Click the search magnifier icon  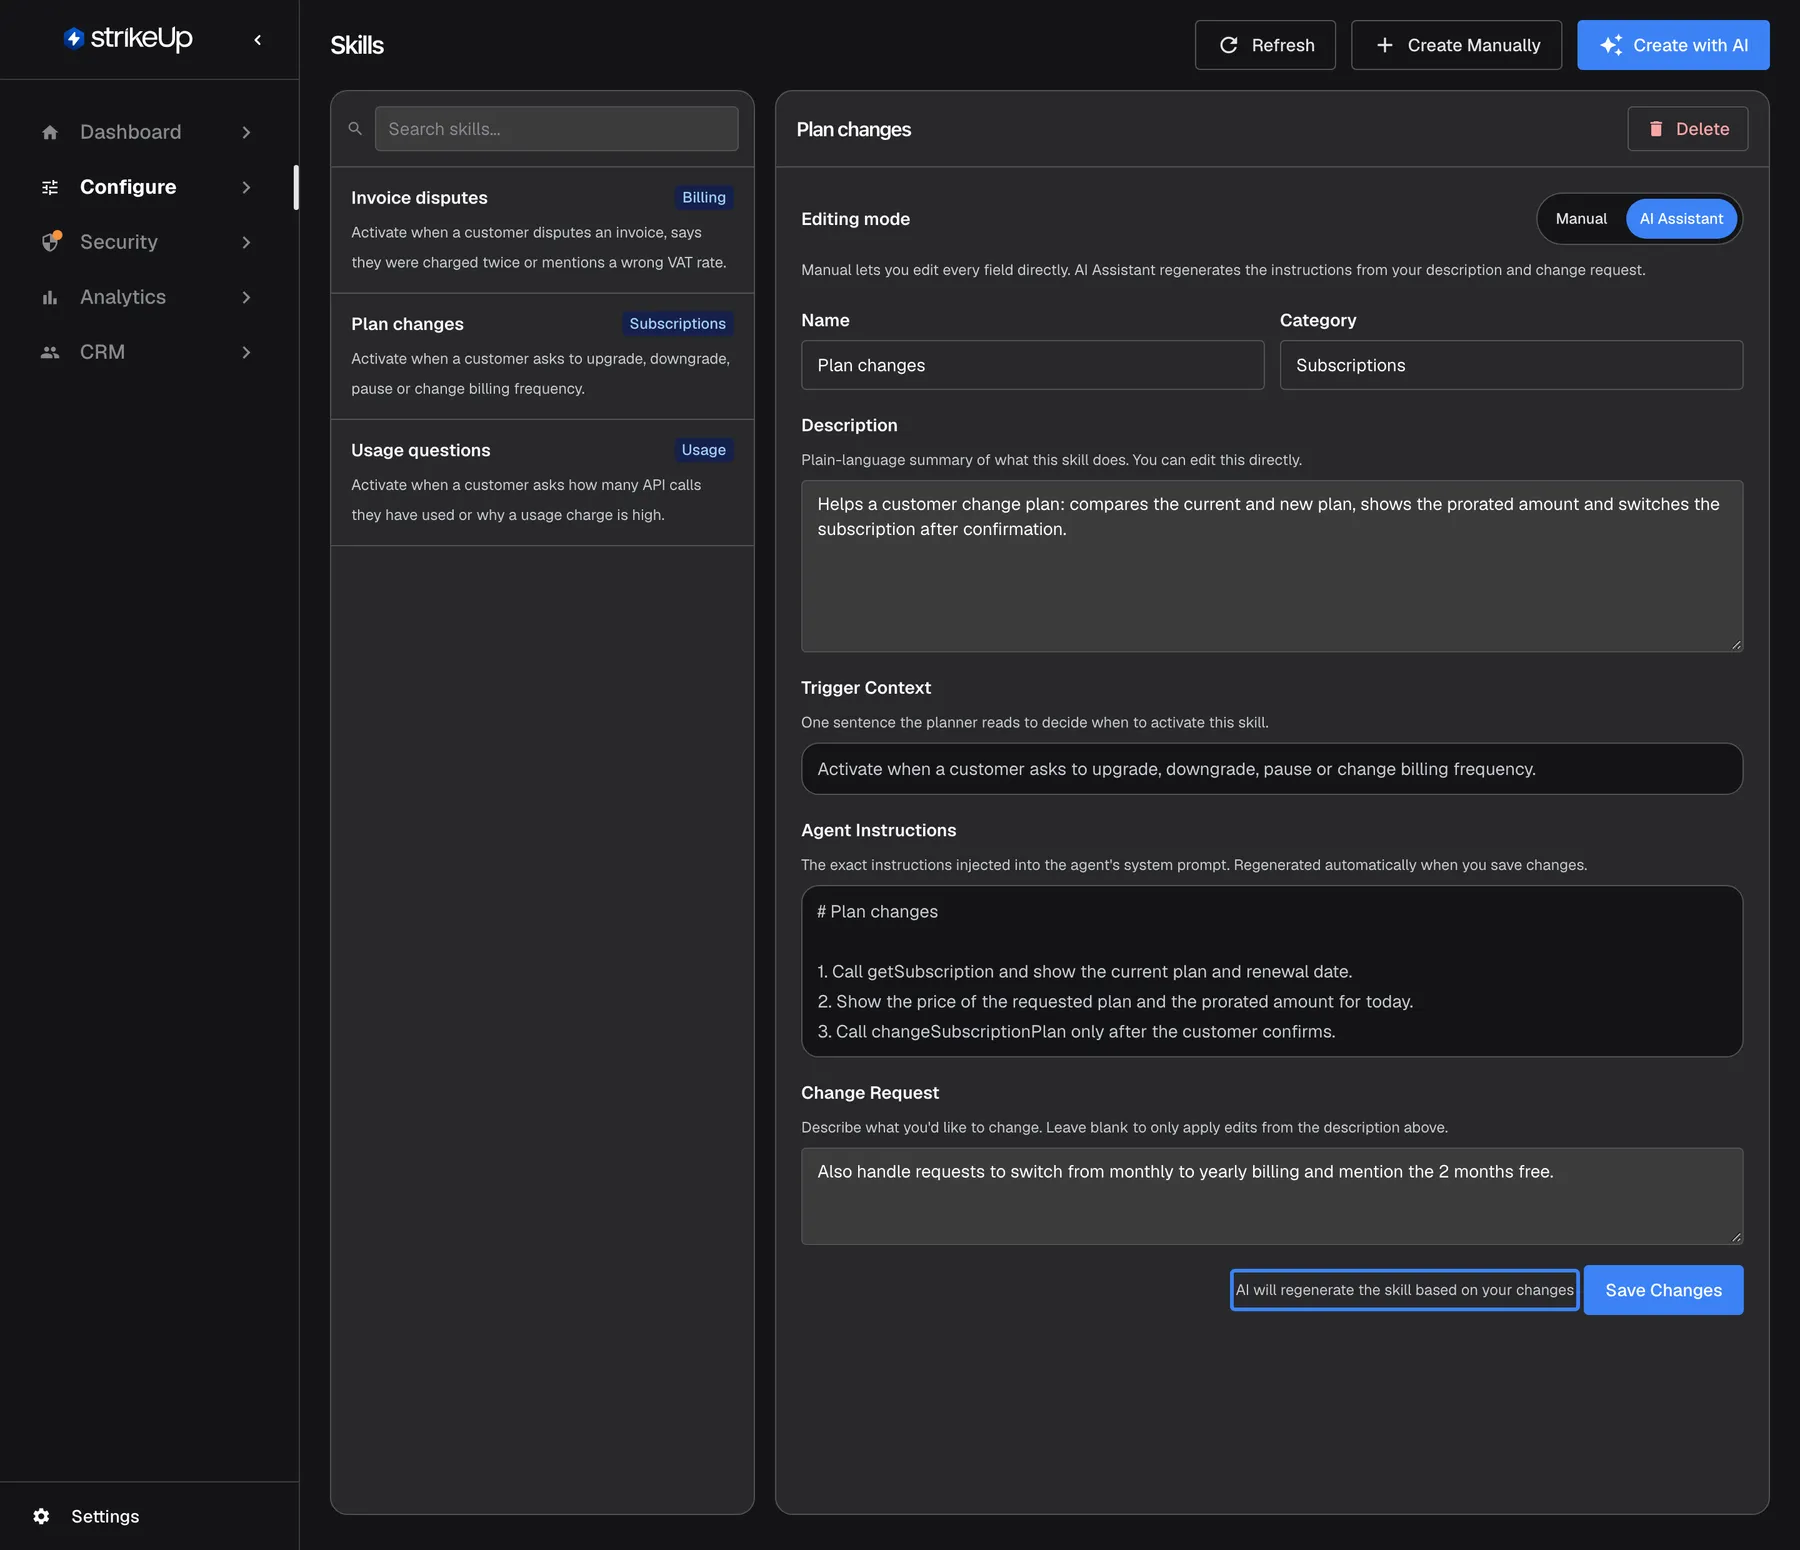355,129
